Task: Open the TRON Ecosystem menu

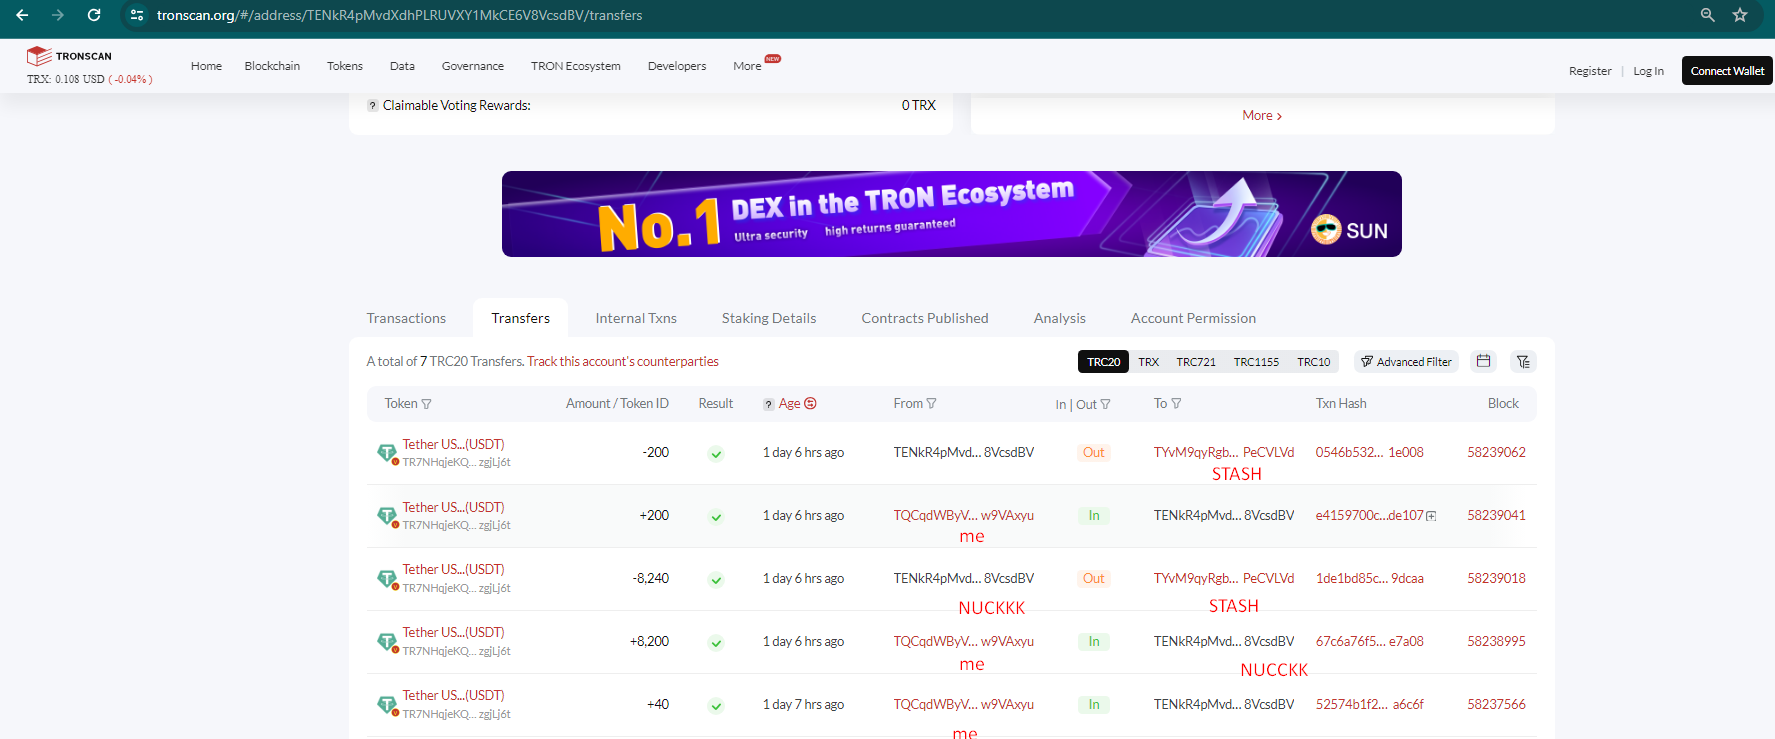Action: tap(576, 66)
